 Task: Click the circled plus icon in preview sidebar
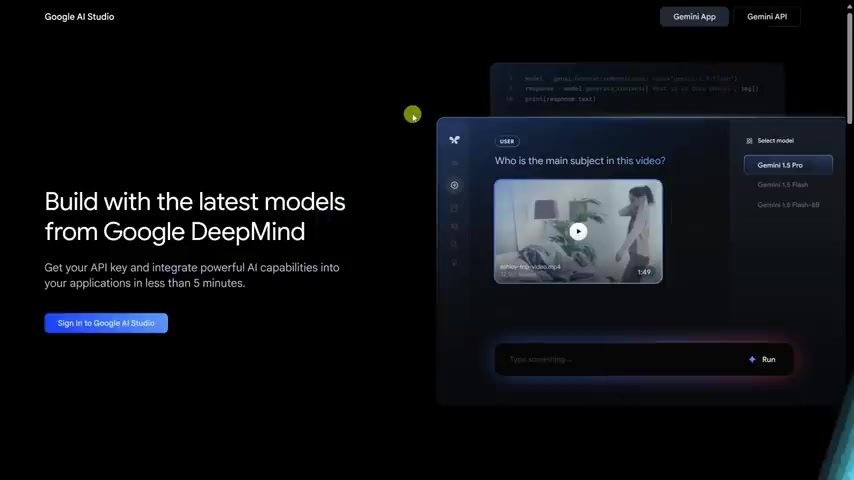454,185
